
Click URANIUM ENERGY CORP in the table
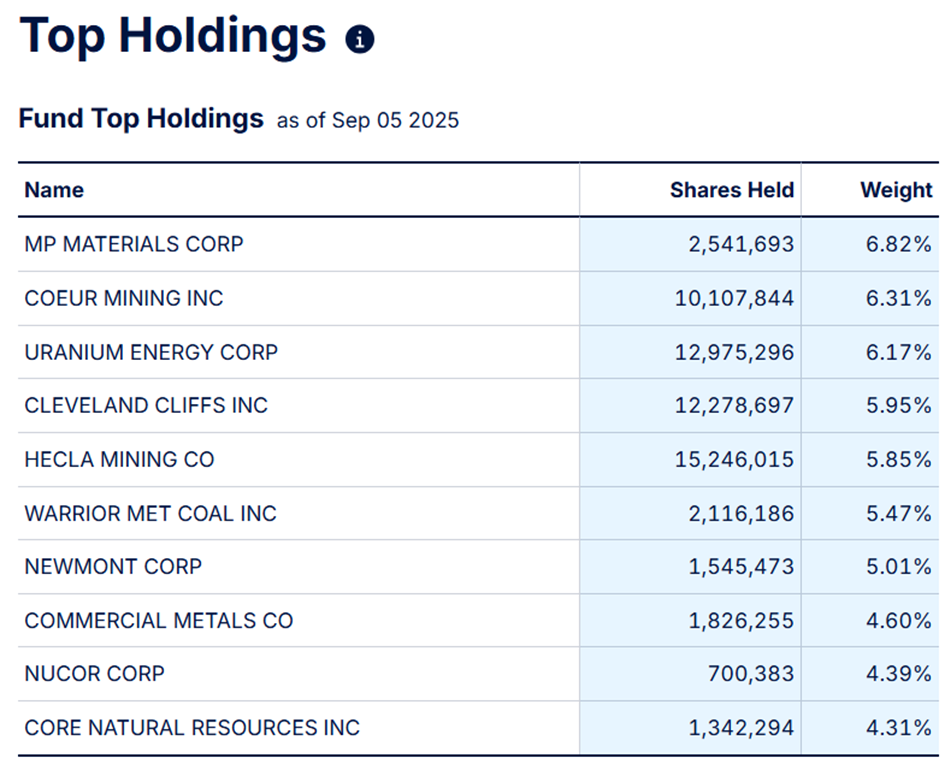pyautogui.click(x=151, y=352)
